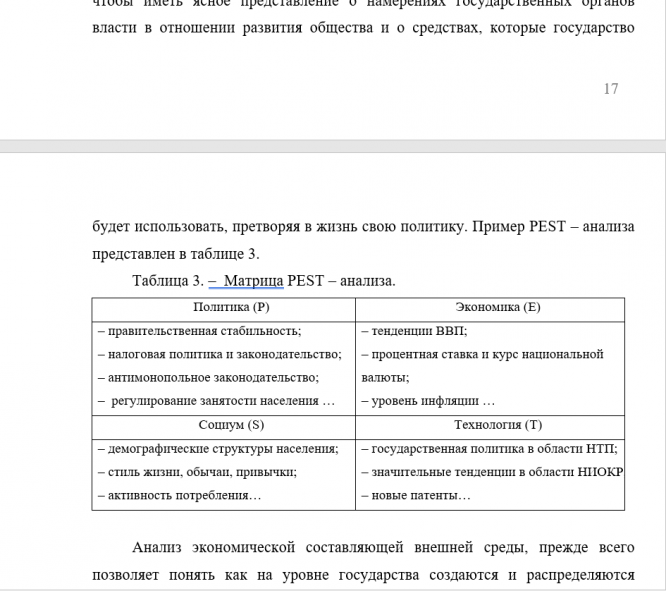The width and height of the screenshot is (666, 591).
Task: Click the Таблица 3 caption text
Action: coord(264,281)
